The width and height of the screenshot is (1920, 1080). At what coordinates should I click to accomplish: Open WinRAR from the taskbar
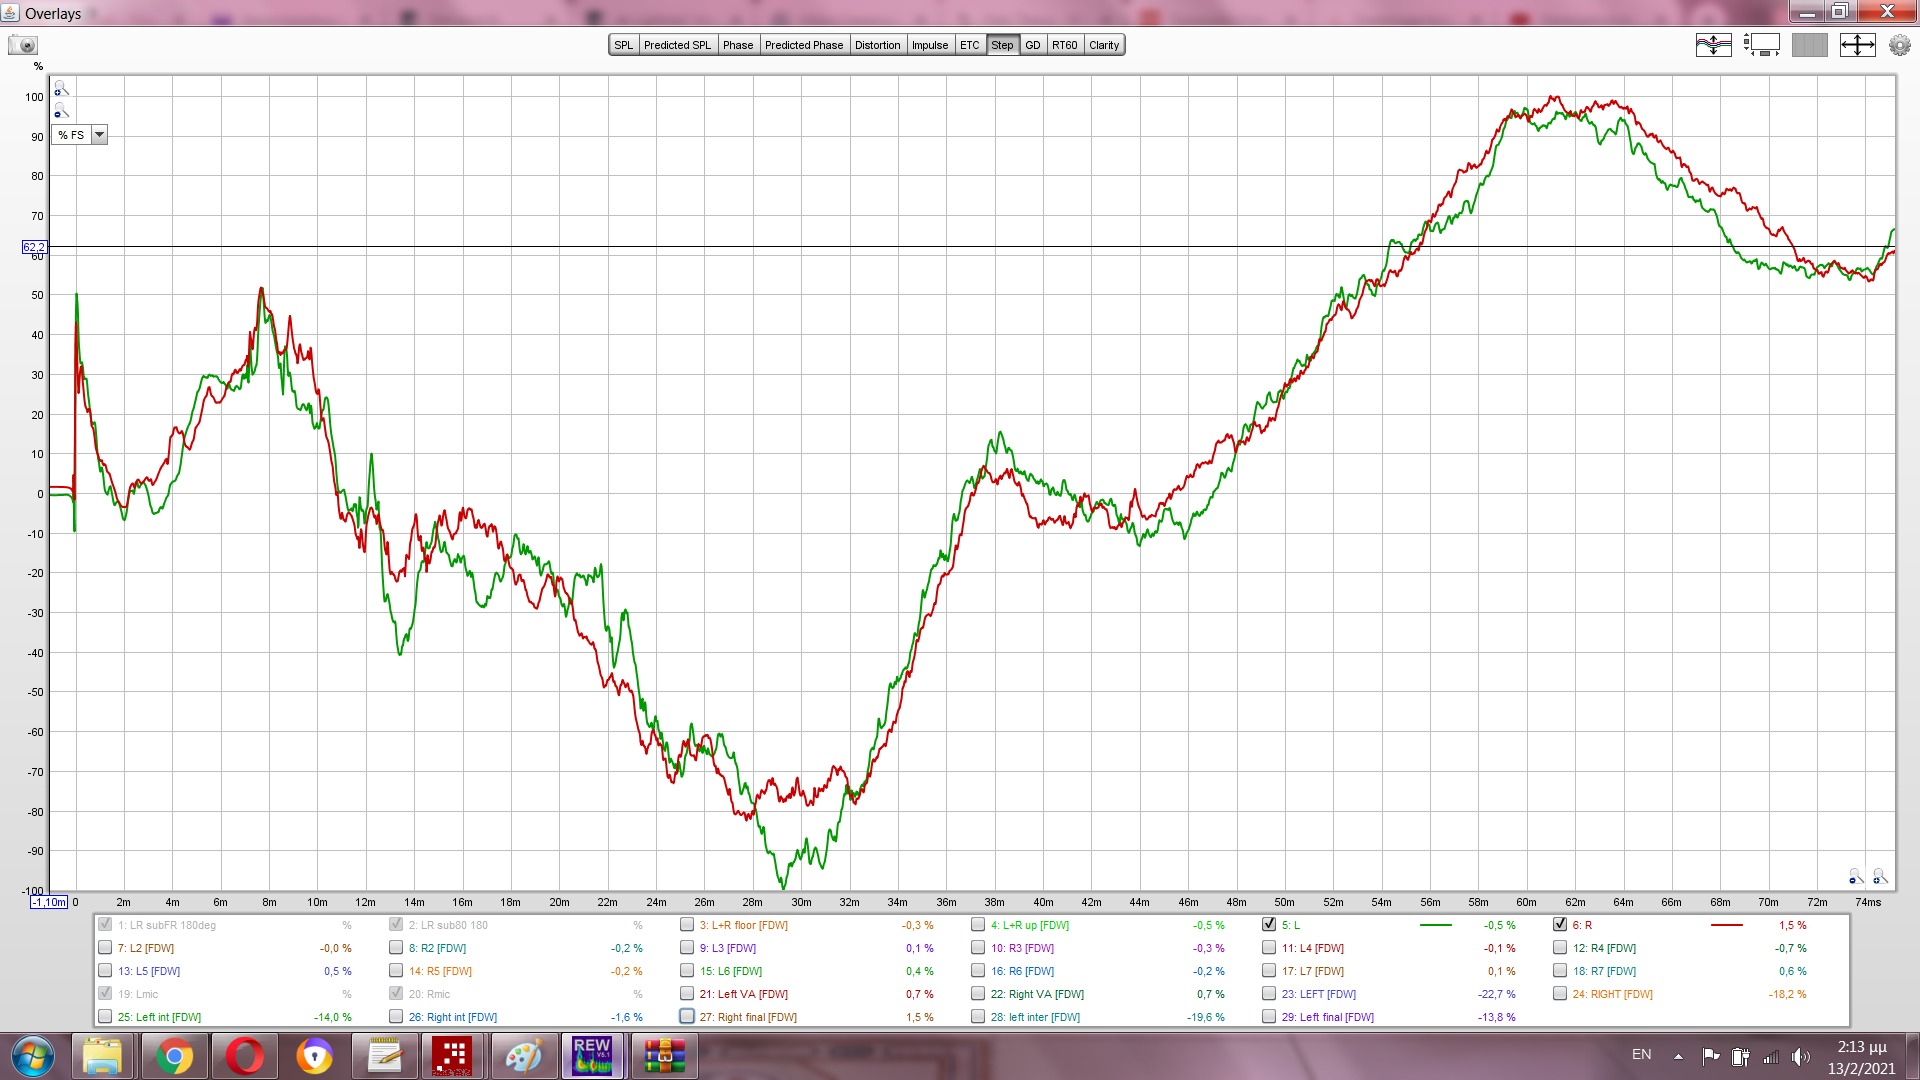[x=664, y=1056]
